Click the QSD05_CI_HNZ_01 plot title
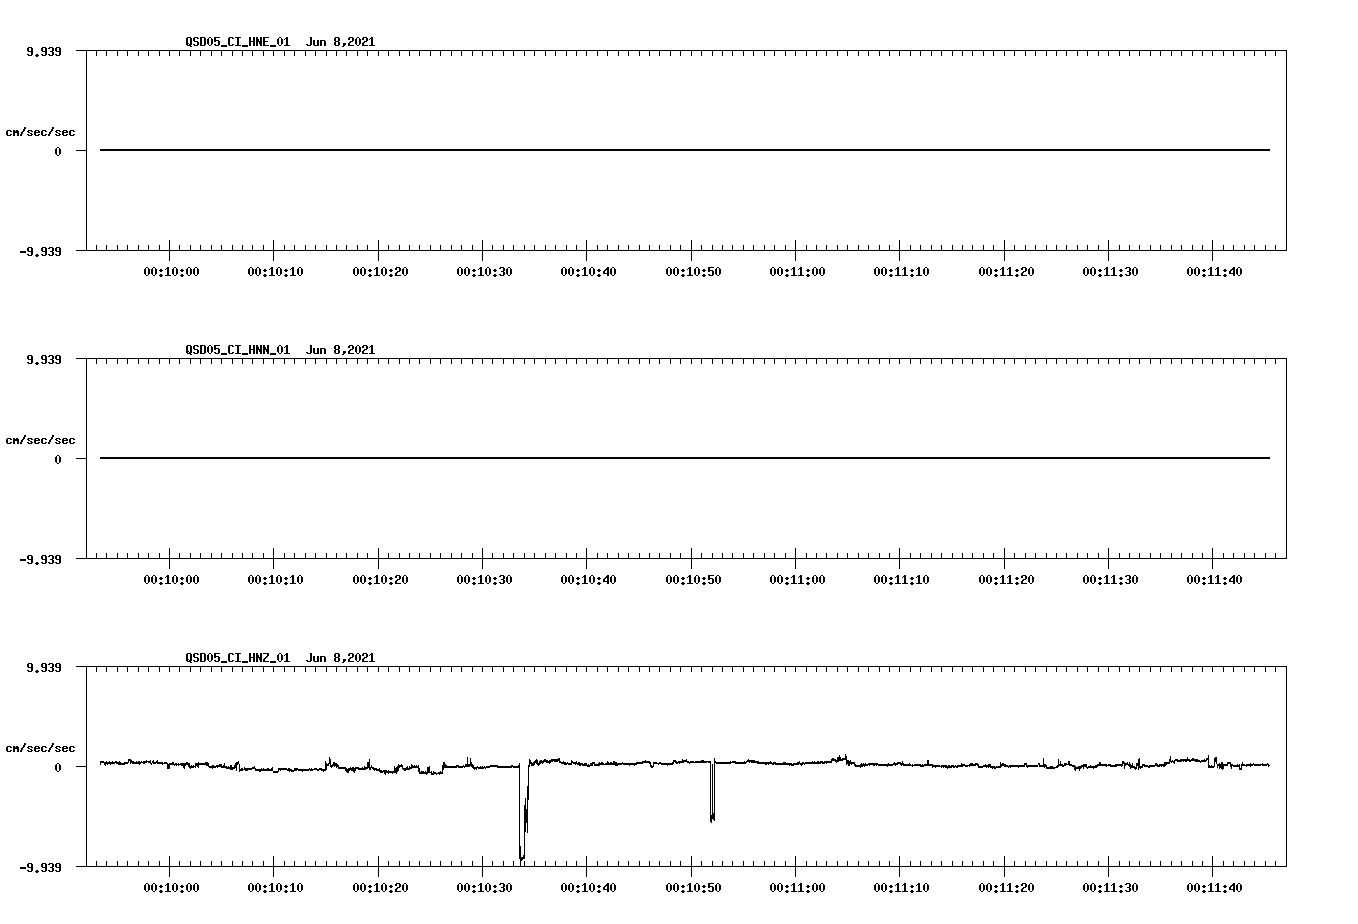Viewport: 1358px width, 924px height. 280,658
